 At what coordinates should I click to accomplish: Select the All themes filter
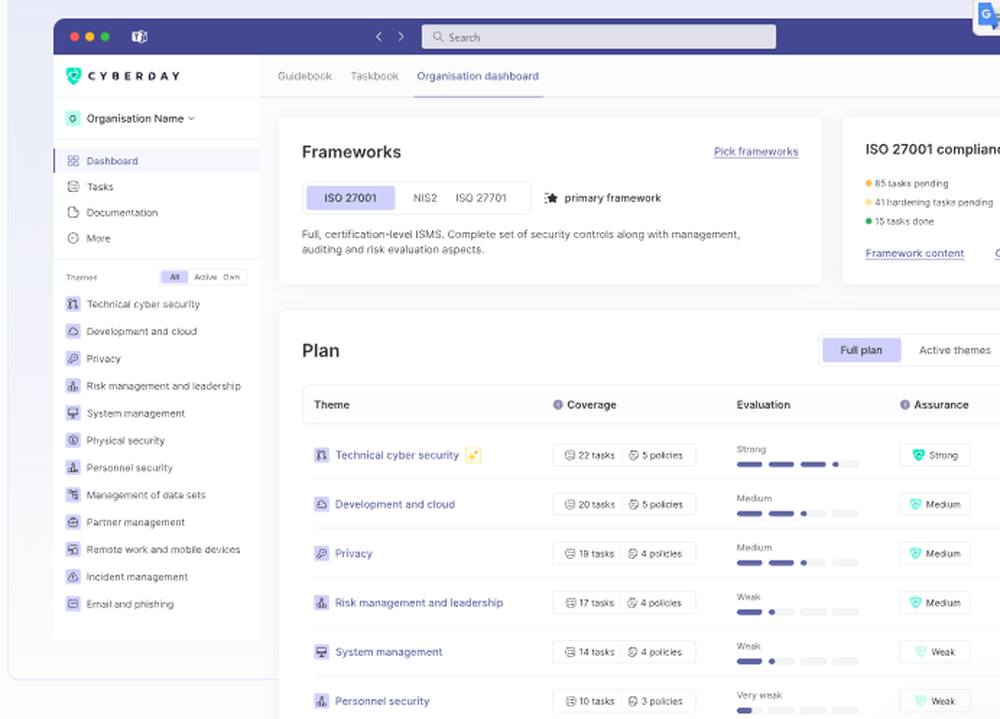[x=174, y=277]
